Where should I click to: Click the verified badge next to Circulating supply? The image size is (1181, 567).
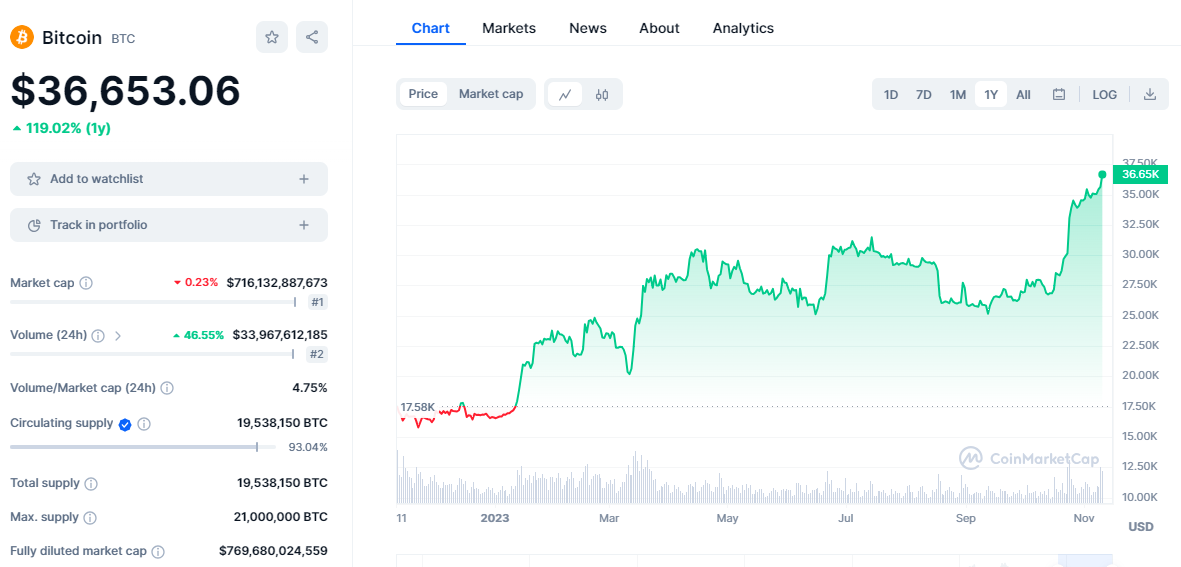(x=125, y=424)
